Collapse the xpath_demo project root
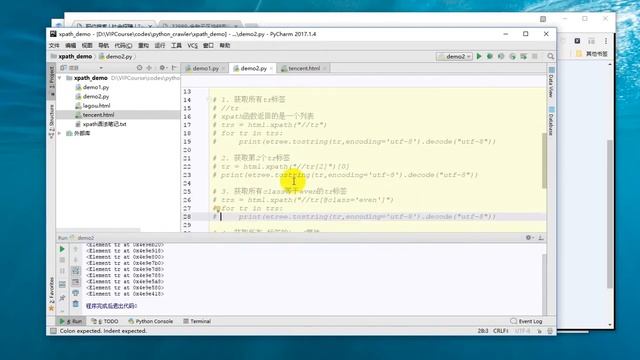This screenshot has width=640, height=360. [x=60, y=78]
